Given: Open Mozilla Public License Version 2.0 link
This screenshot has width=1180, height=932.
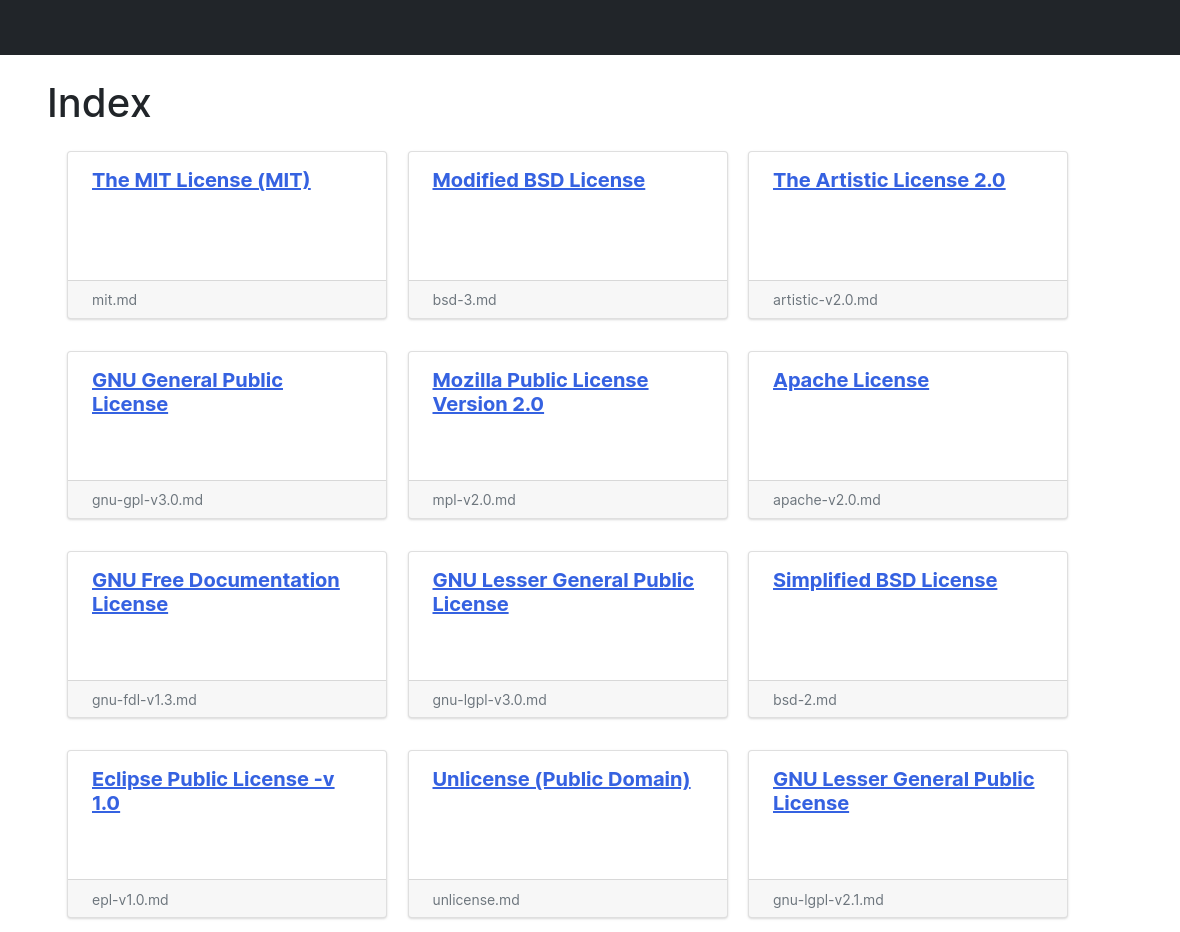Looking at the screenshot, I should click(540, 392).
